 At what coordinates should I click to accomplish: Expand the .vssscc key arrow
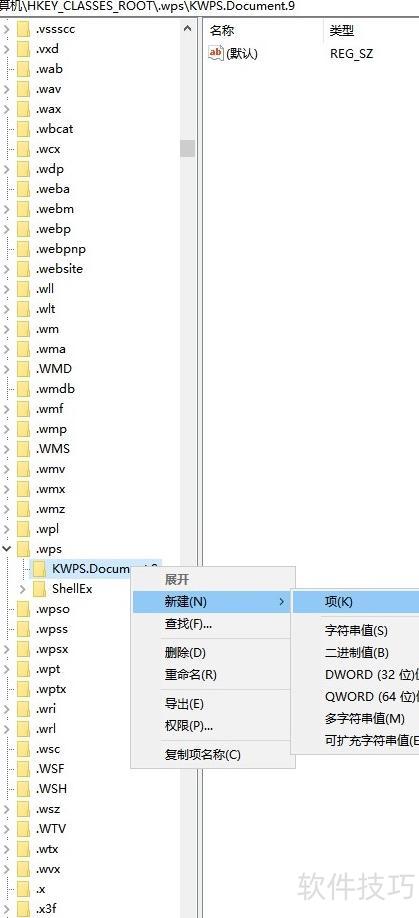(x=7, y=29)
